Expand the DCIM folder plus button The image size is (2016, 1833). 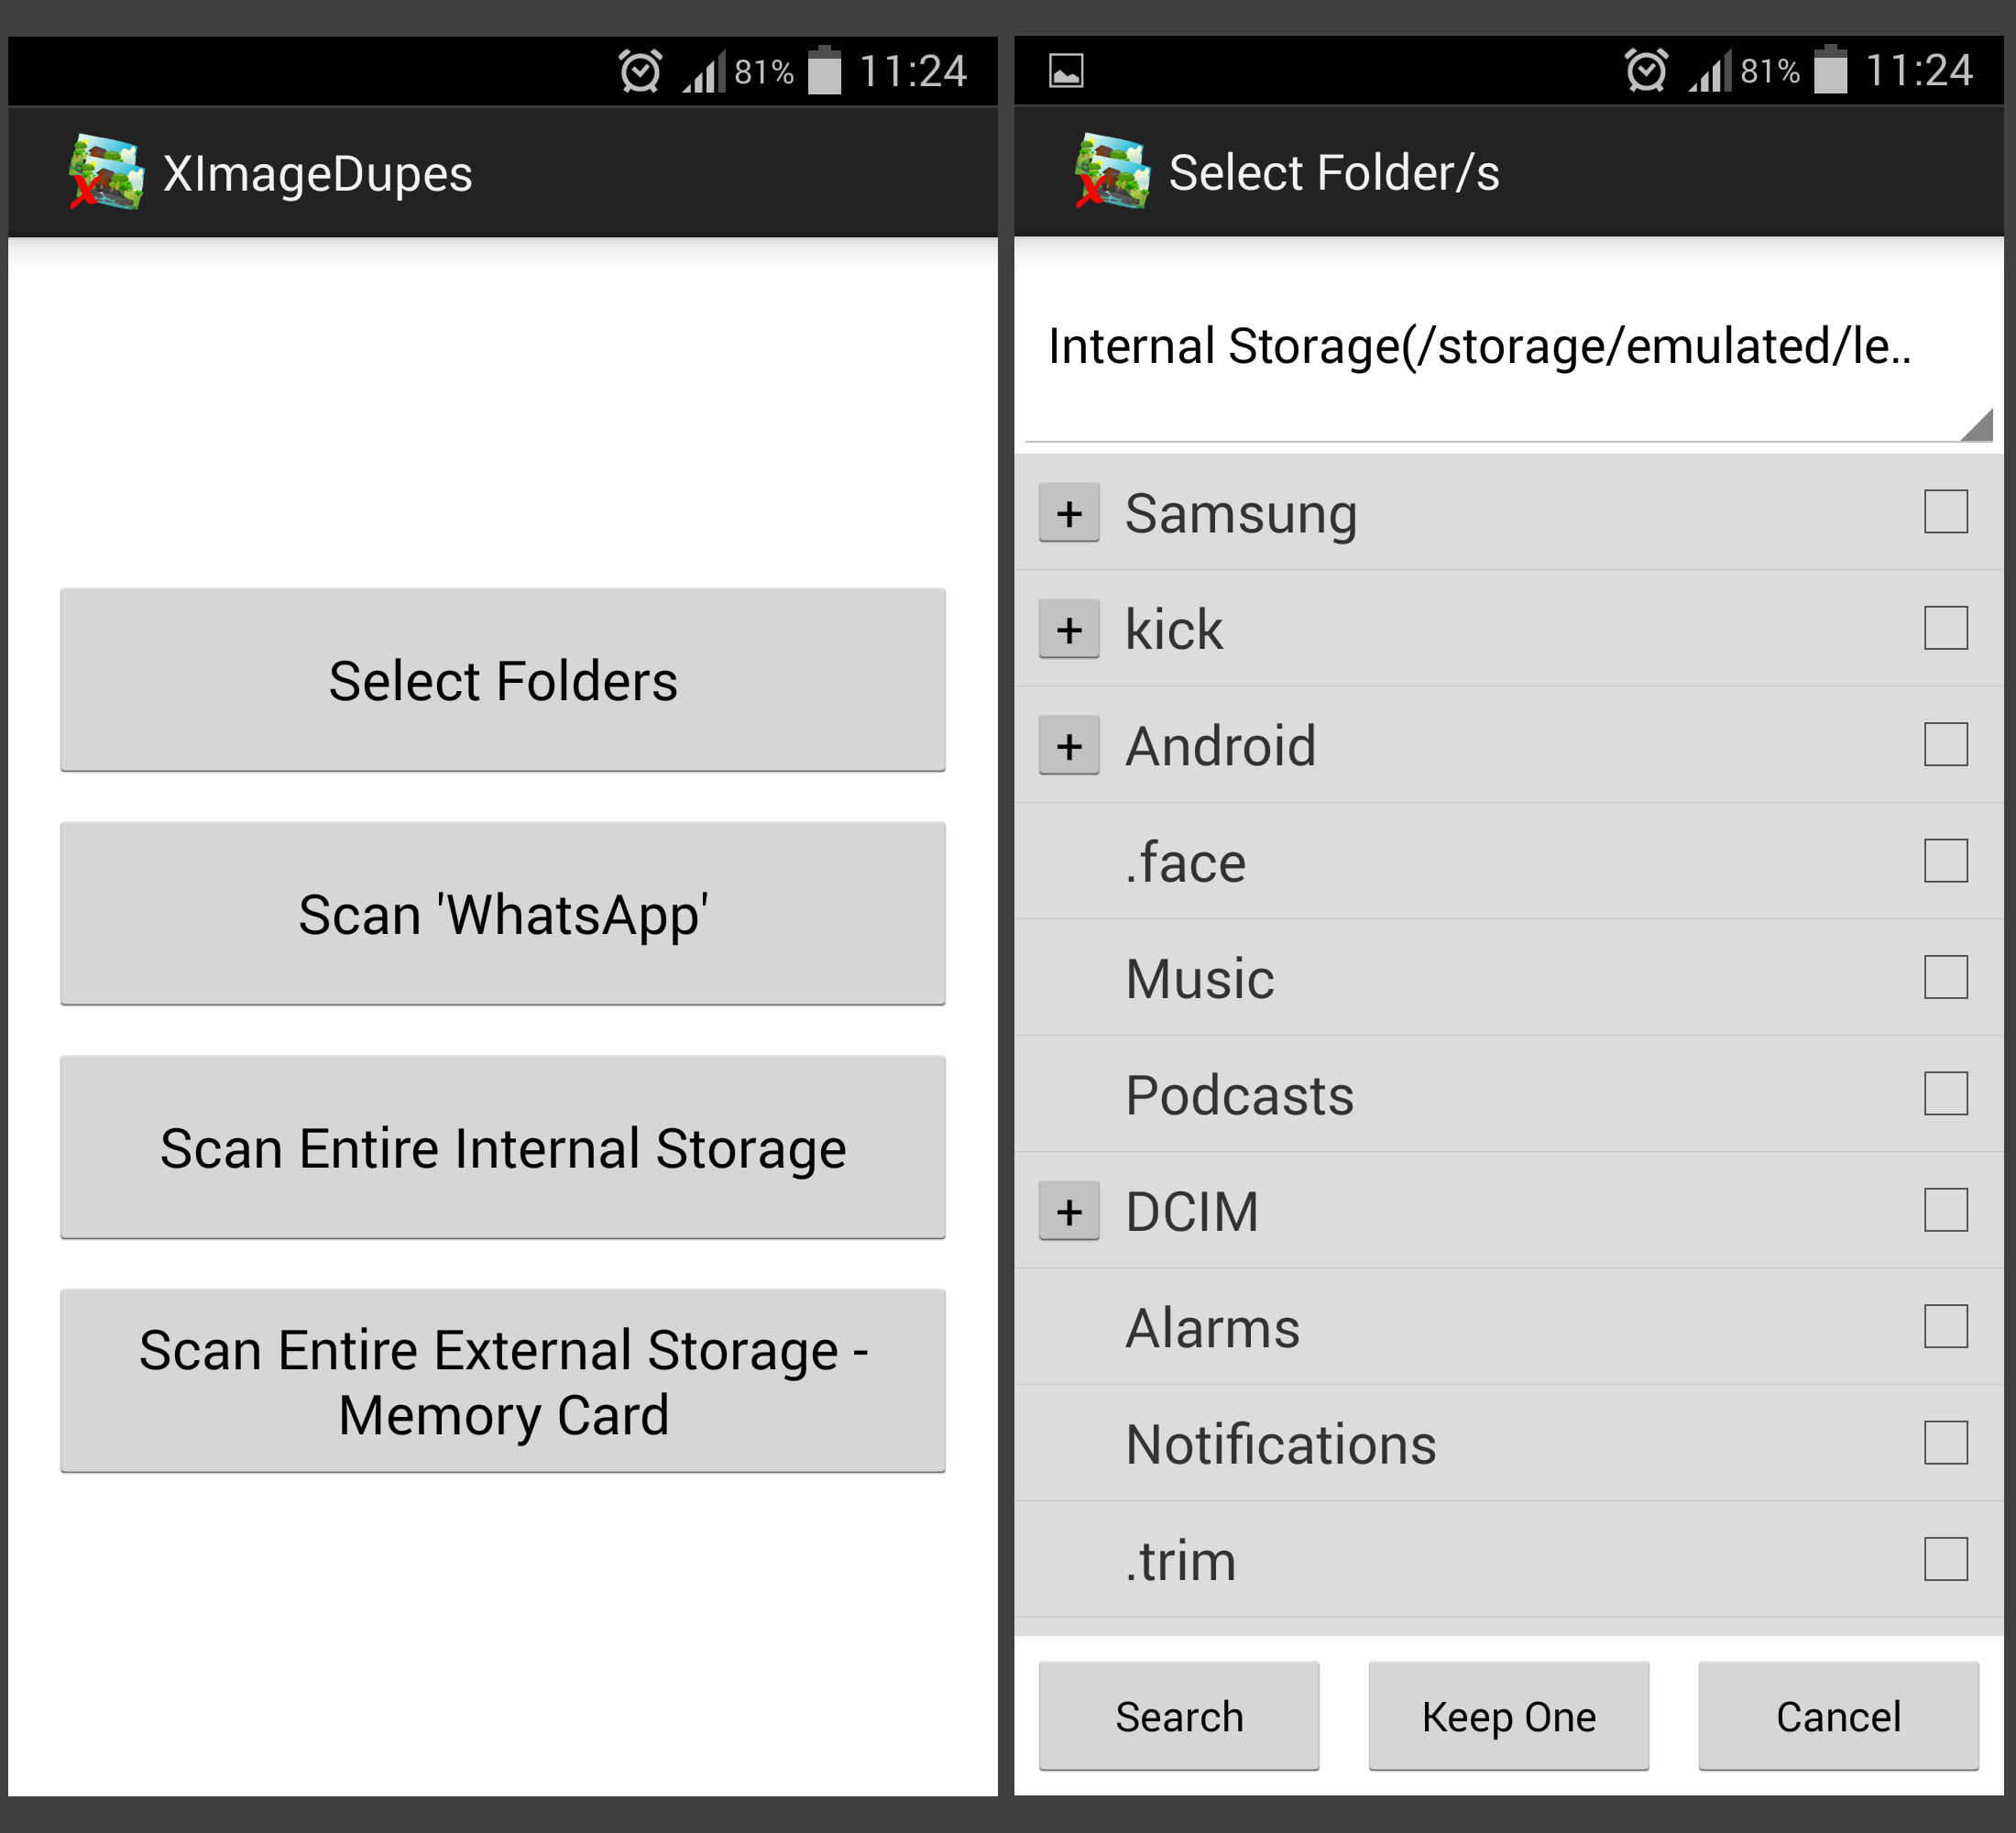[1069, 1211]
